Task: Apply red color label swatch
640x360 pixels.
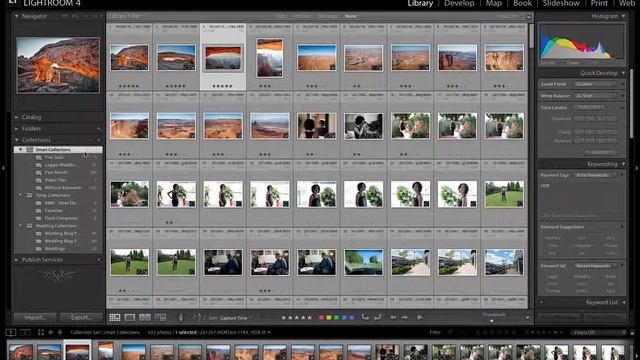Action: pyautogui.click(x=321, y=318)
